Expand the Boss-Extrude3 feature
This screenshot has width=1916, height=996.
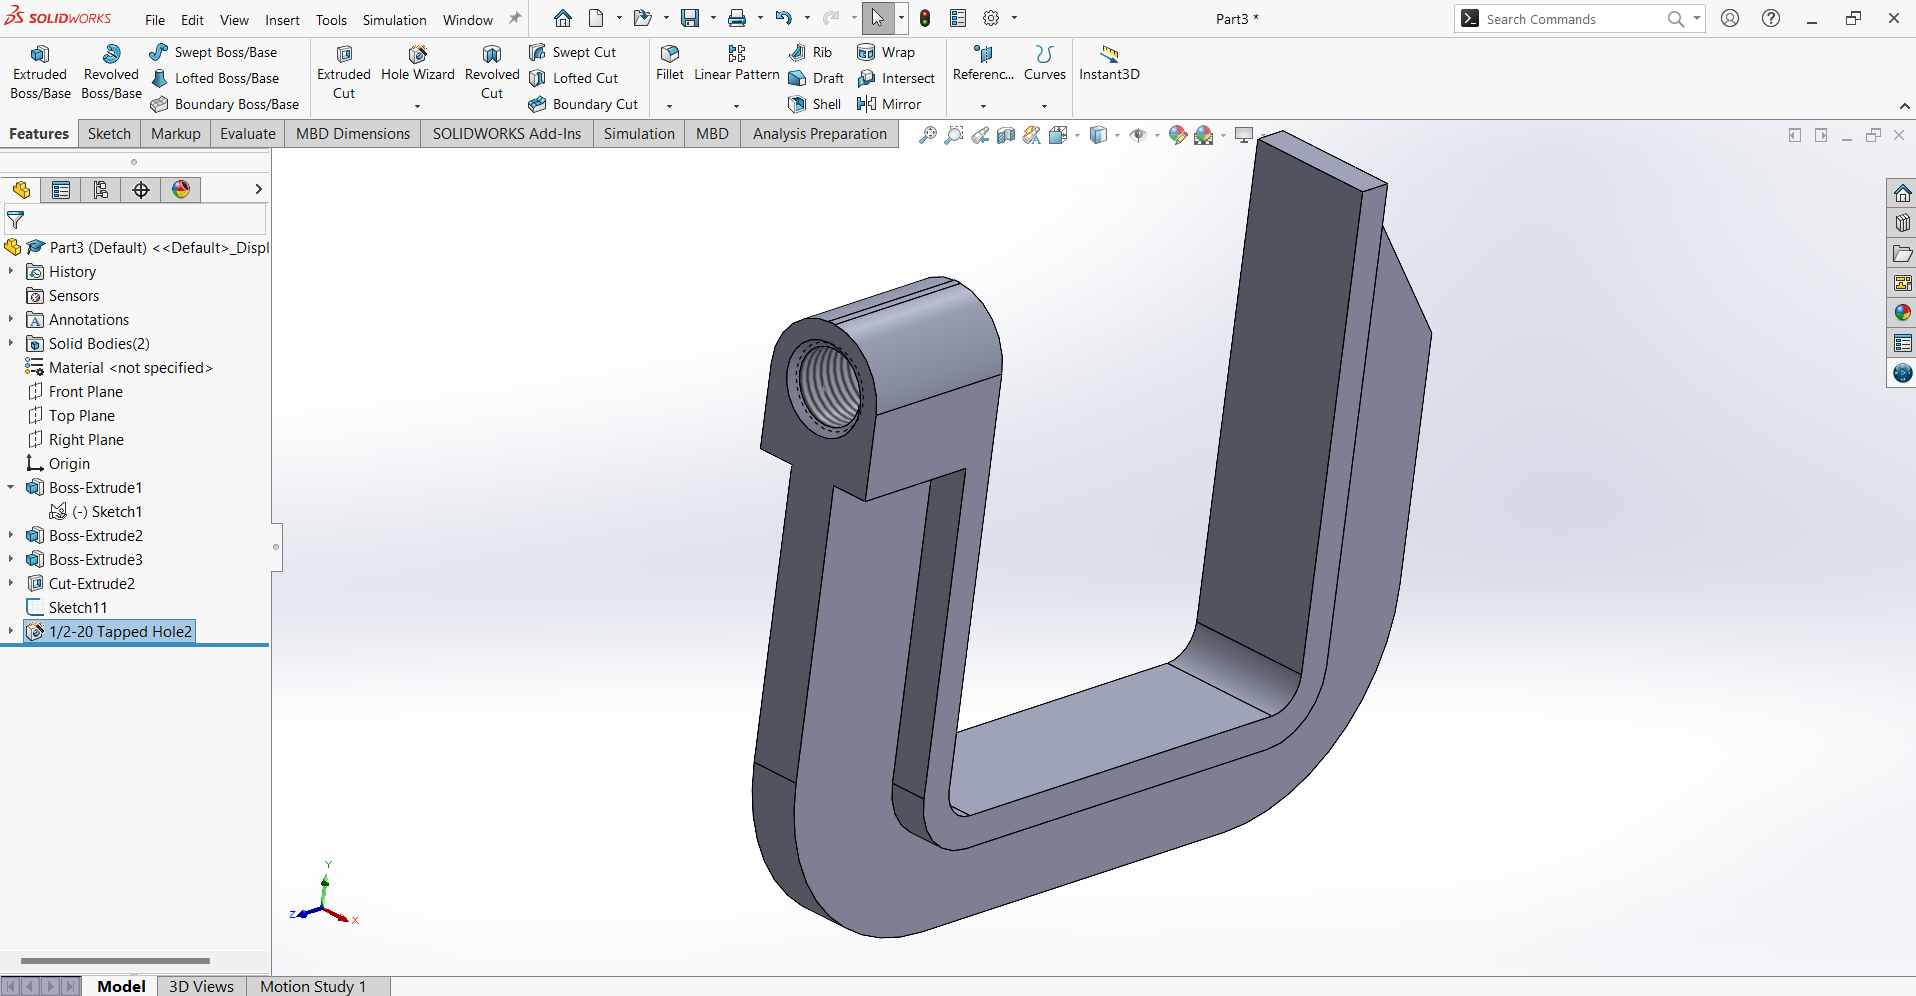click(x=11, y=559)
